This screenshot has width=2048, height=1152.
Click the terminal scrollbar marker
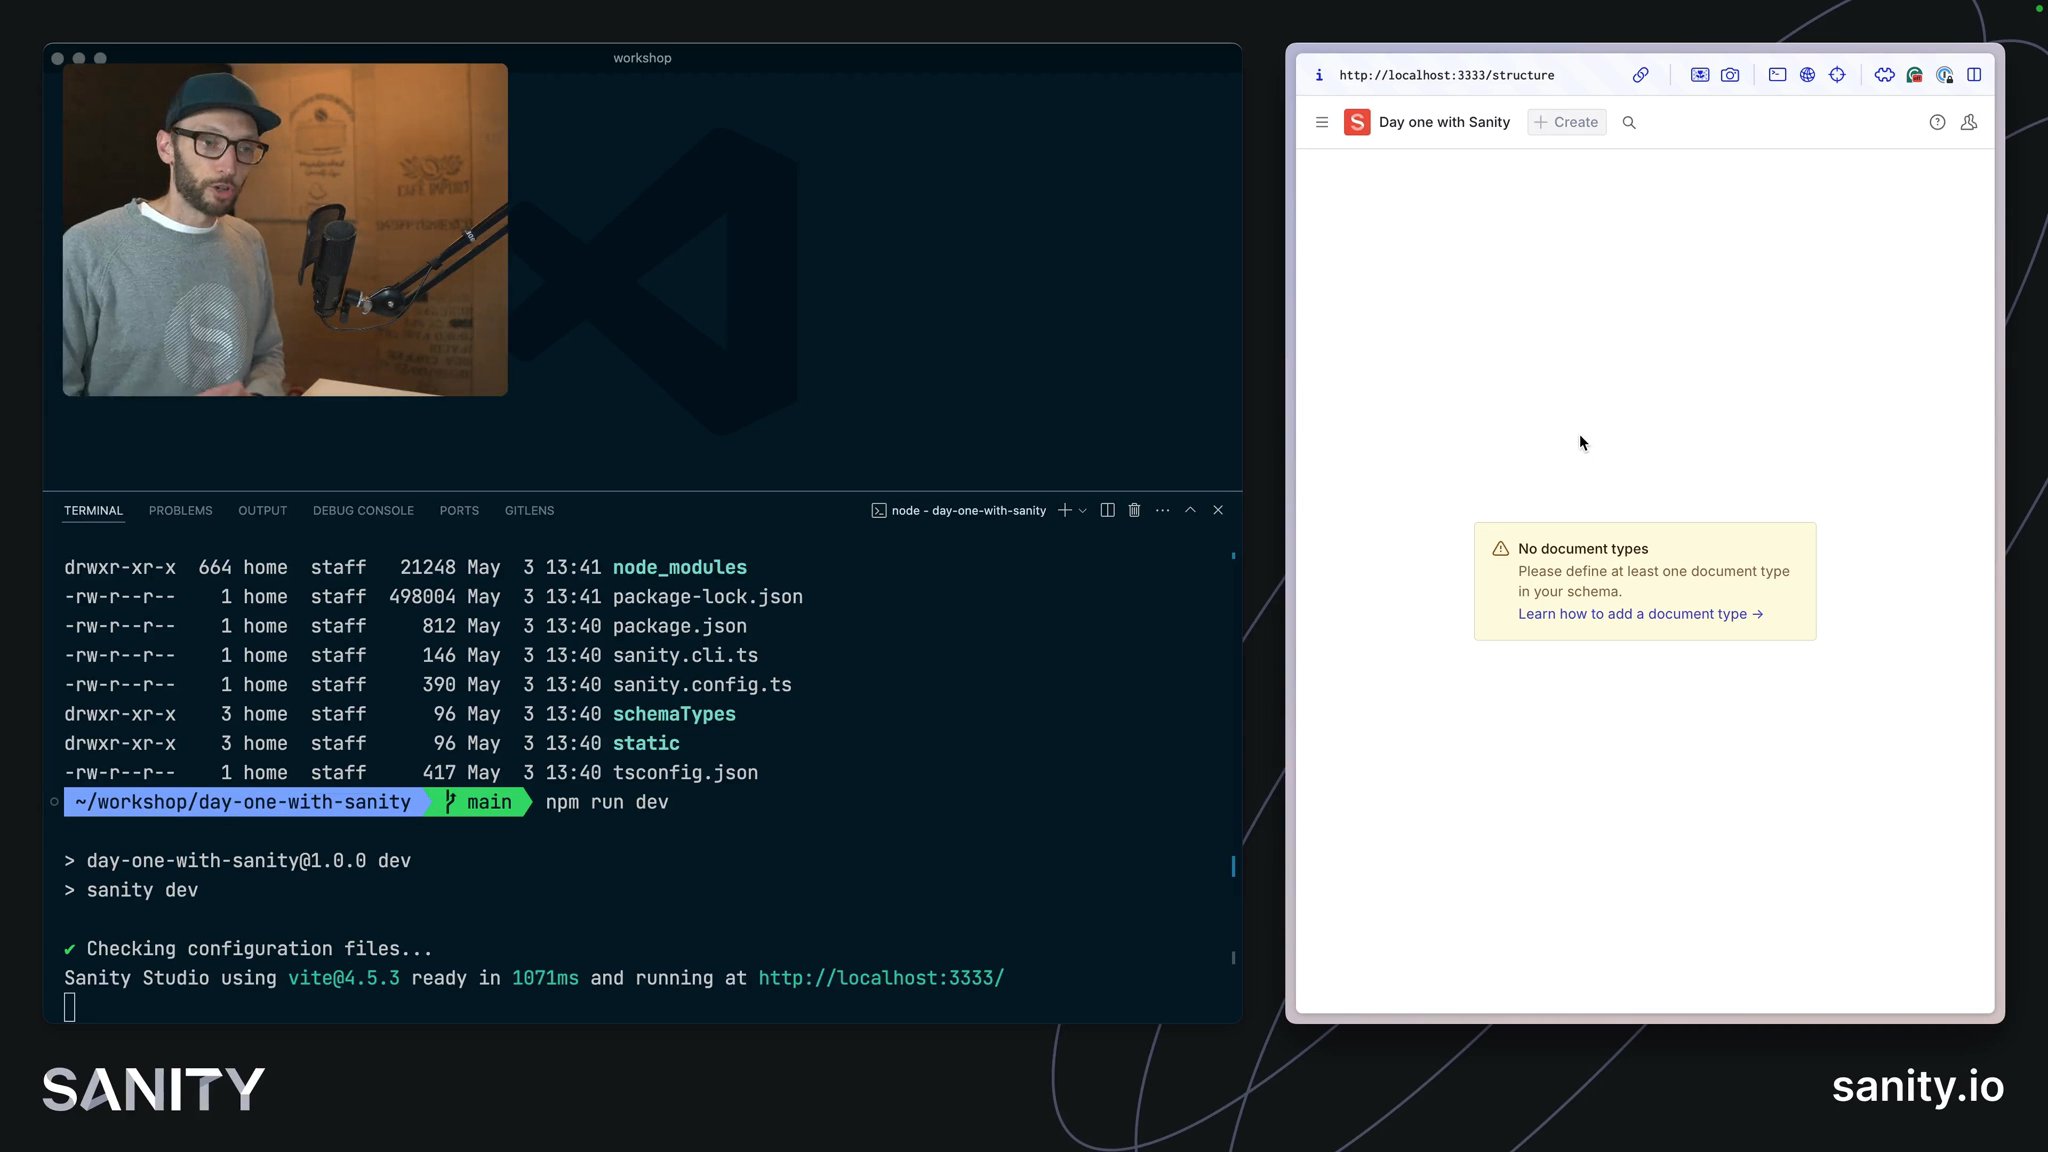pyautogui.click(x=1233, y=866)
